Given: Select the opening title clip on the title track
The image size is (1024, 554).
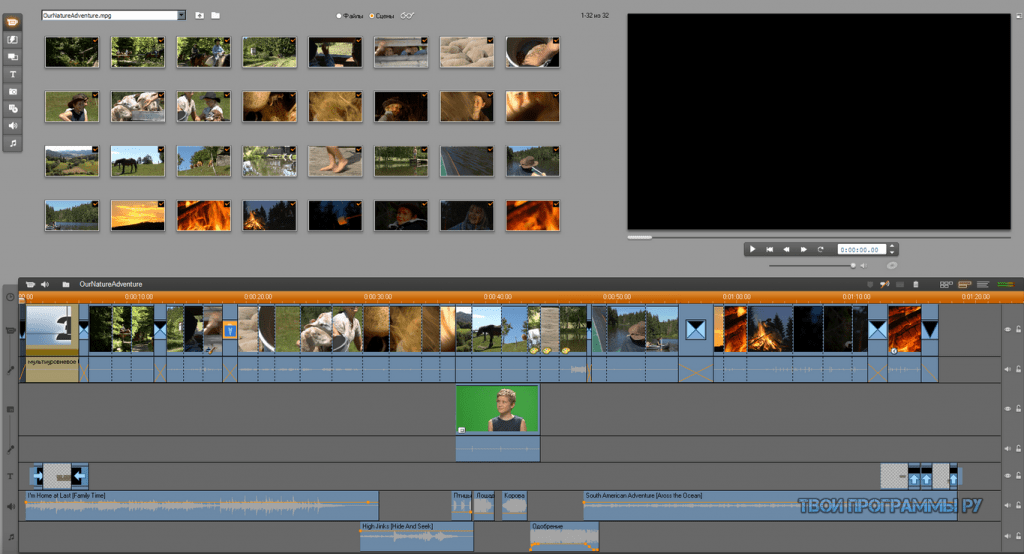Looking at the screenshot, I should tap(57, 476).
